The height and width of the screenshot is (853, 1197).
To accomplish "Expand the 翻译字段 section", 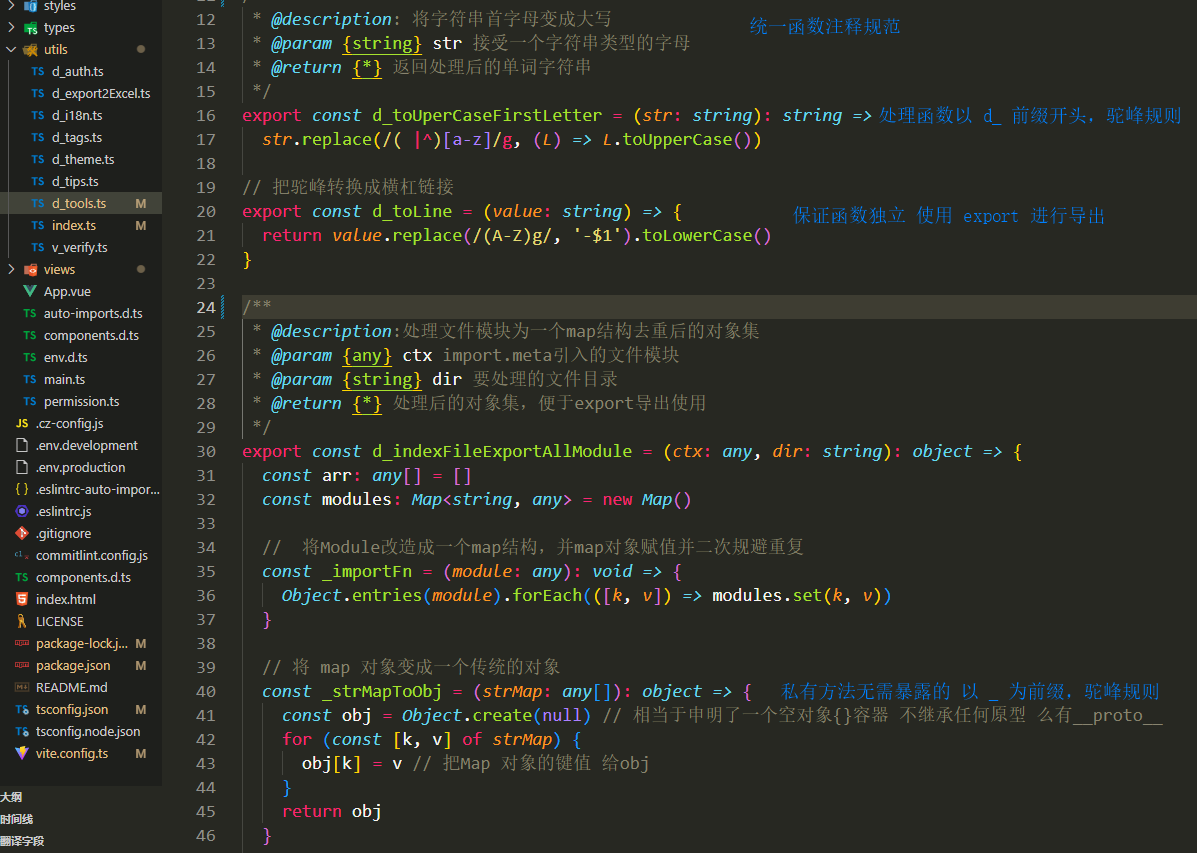I will pyautogui.click(x=22, y=842).
